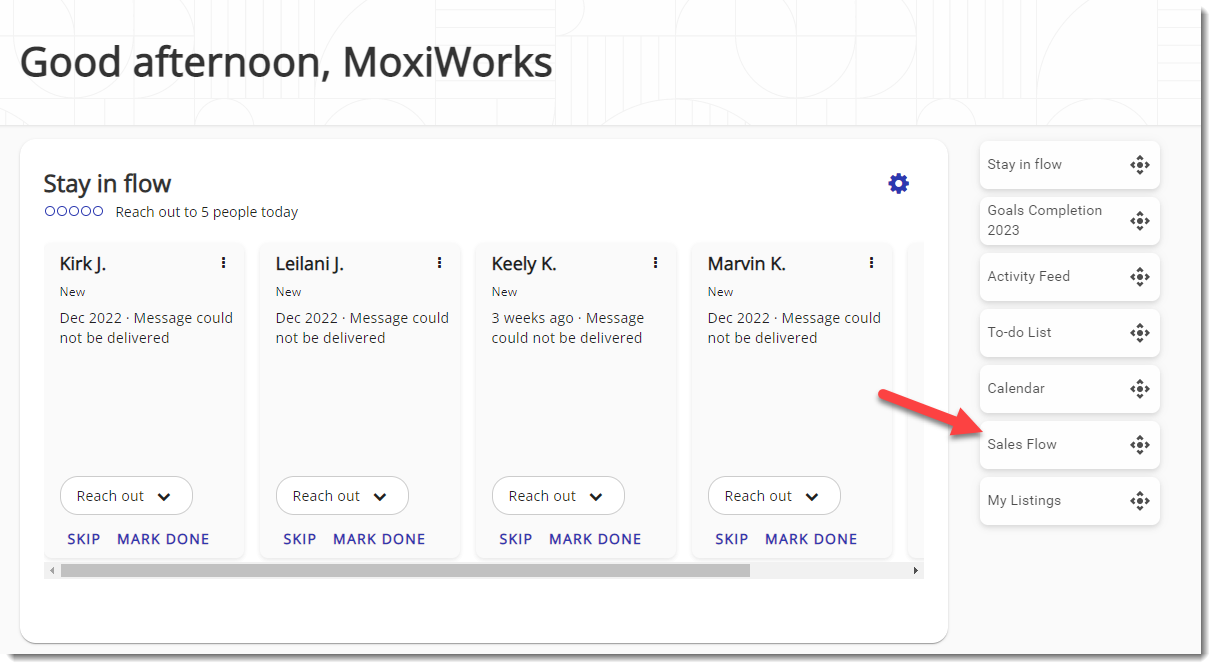Expand the Reach out dropdown for Leilani J.
The image size is (1216, 669).
click(342, 495)
